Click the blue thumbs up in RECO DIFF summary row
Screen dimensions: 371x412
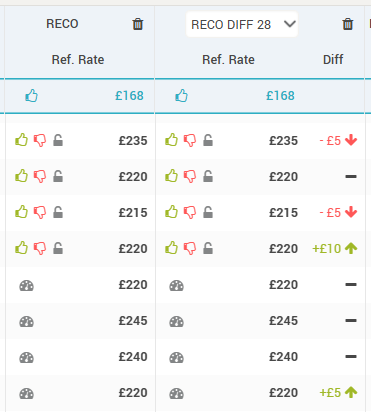click(182, 96)
